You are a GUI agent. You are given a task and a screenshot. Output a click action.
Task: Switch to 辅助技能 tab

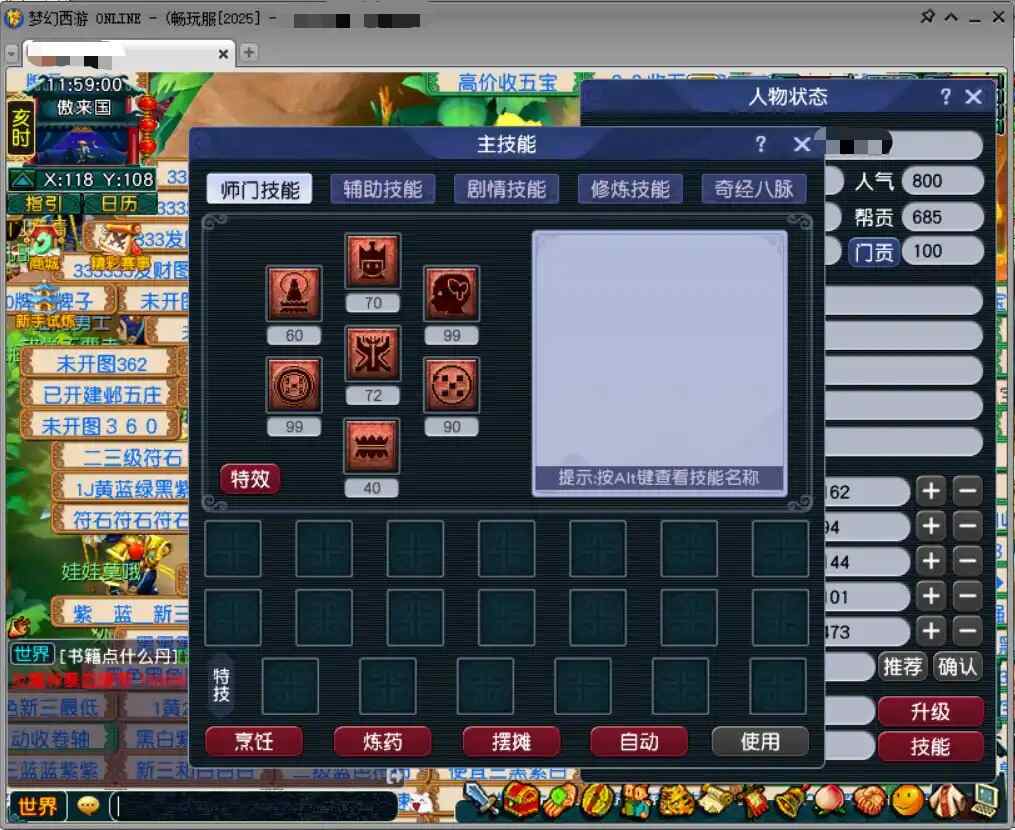click(383, 189)
